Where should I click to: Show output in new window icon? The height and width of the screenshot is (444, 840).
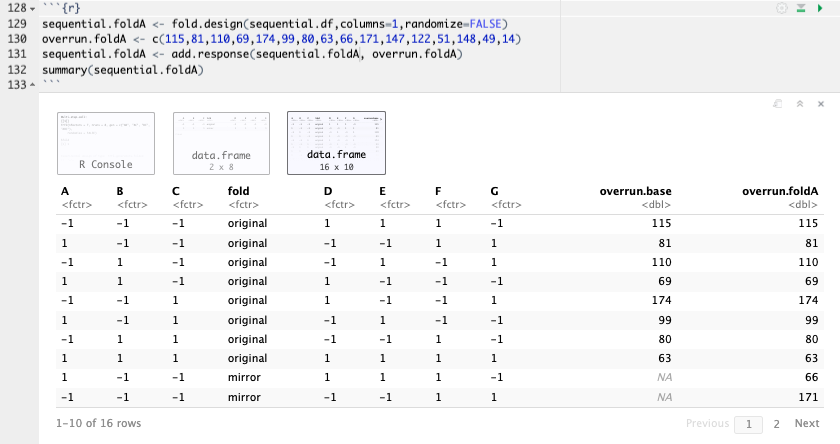pyautogui.click(x=777, y=103)
